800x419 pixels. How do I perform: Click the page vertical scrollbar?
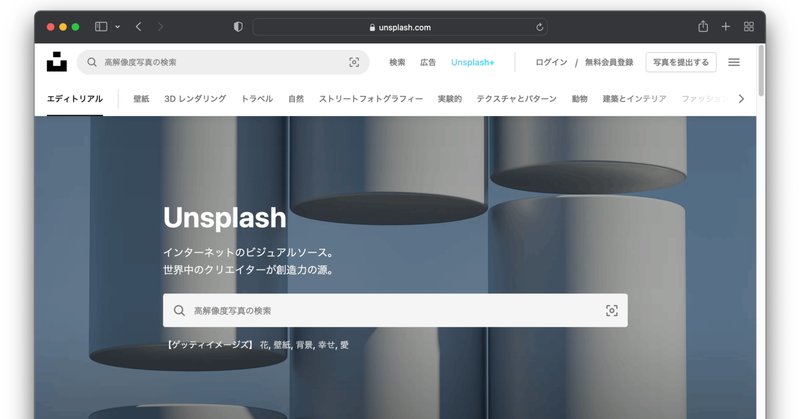click(x=761, y=70)
